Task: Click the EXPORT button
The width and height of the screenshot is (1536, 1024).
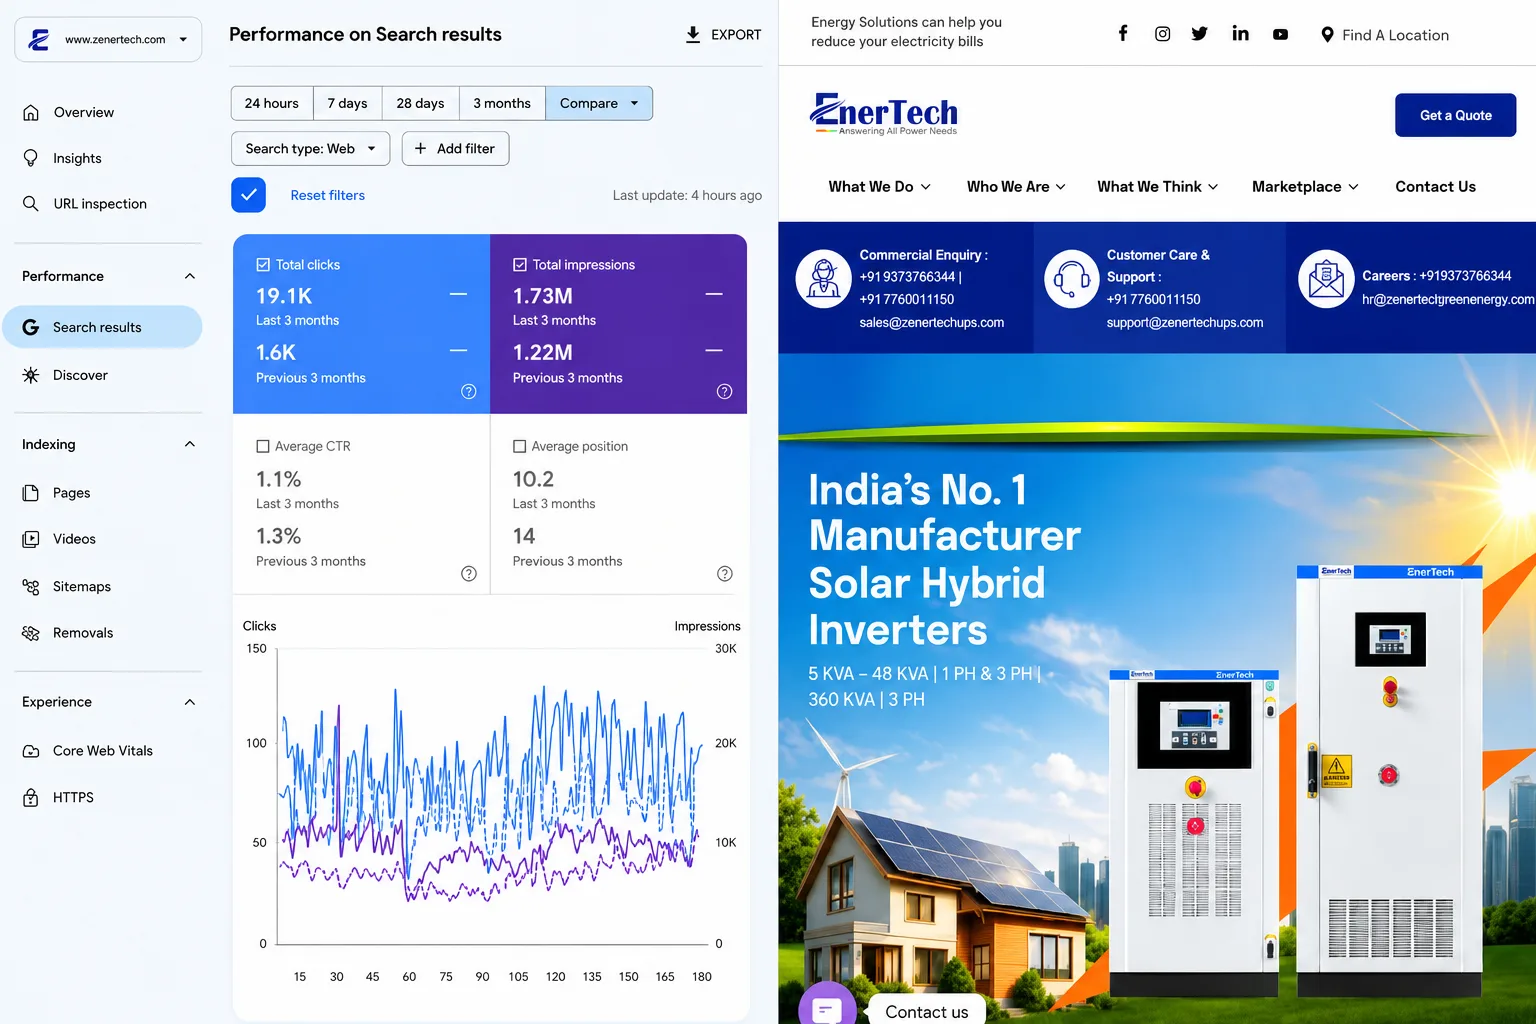Action: (x=723, y=35)
